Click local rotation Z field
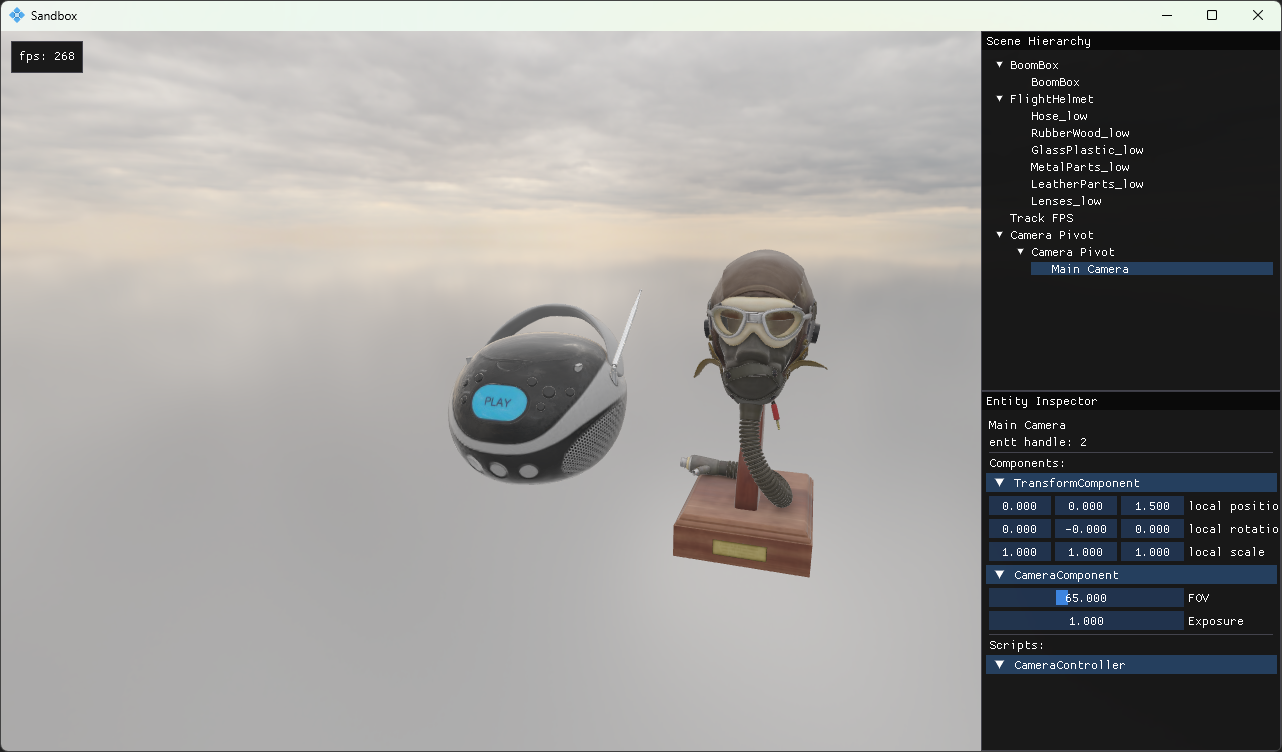The width and height of the screenshot is (1282, 752). pyautogui.click(x=1152, y=529)
